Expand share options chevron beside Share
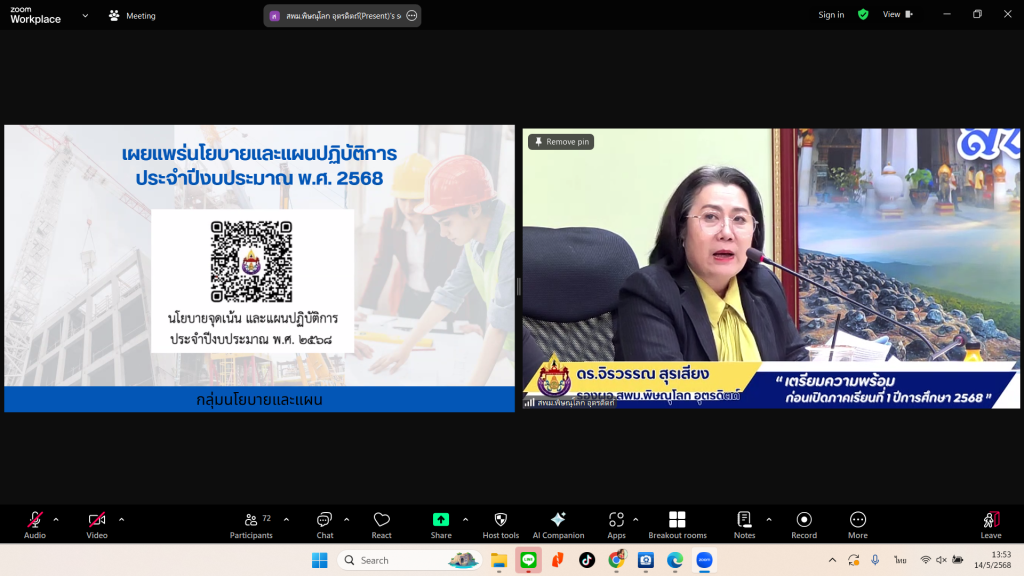This screenshot has width=1024, height=576. click(x=466, y=520)
